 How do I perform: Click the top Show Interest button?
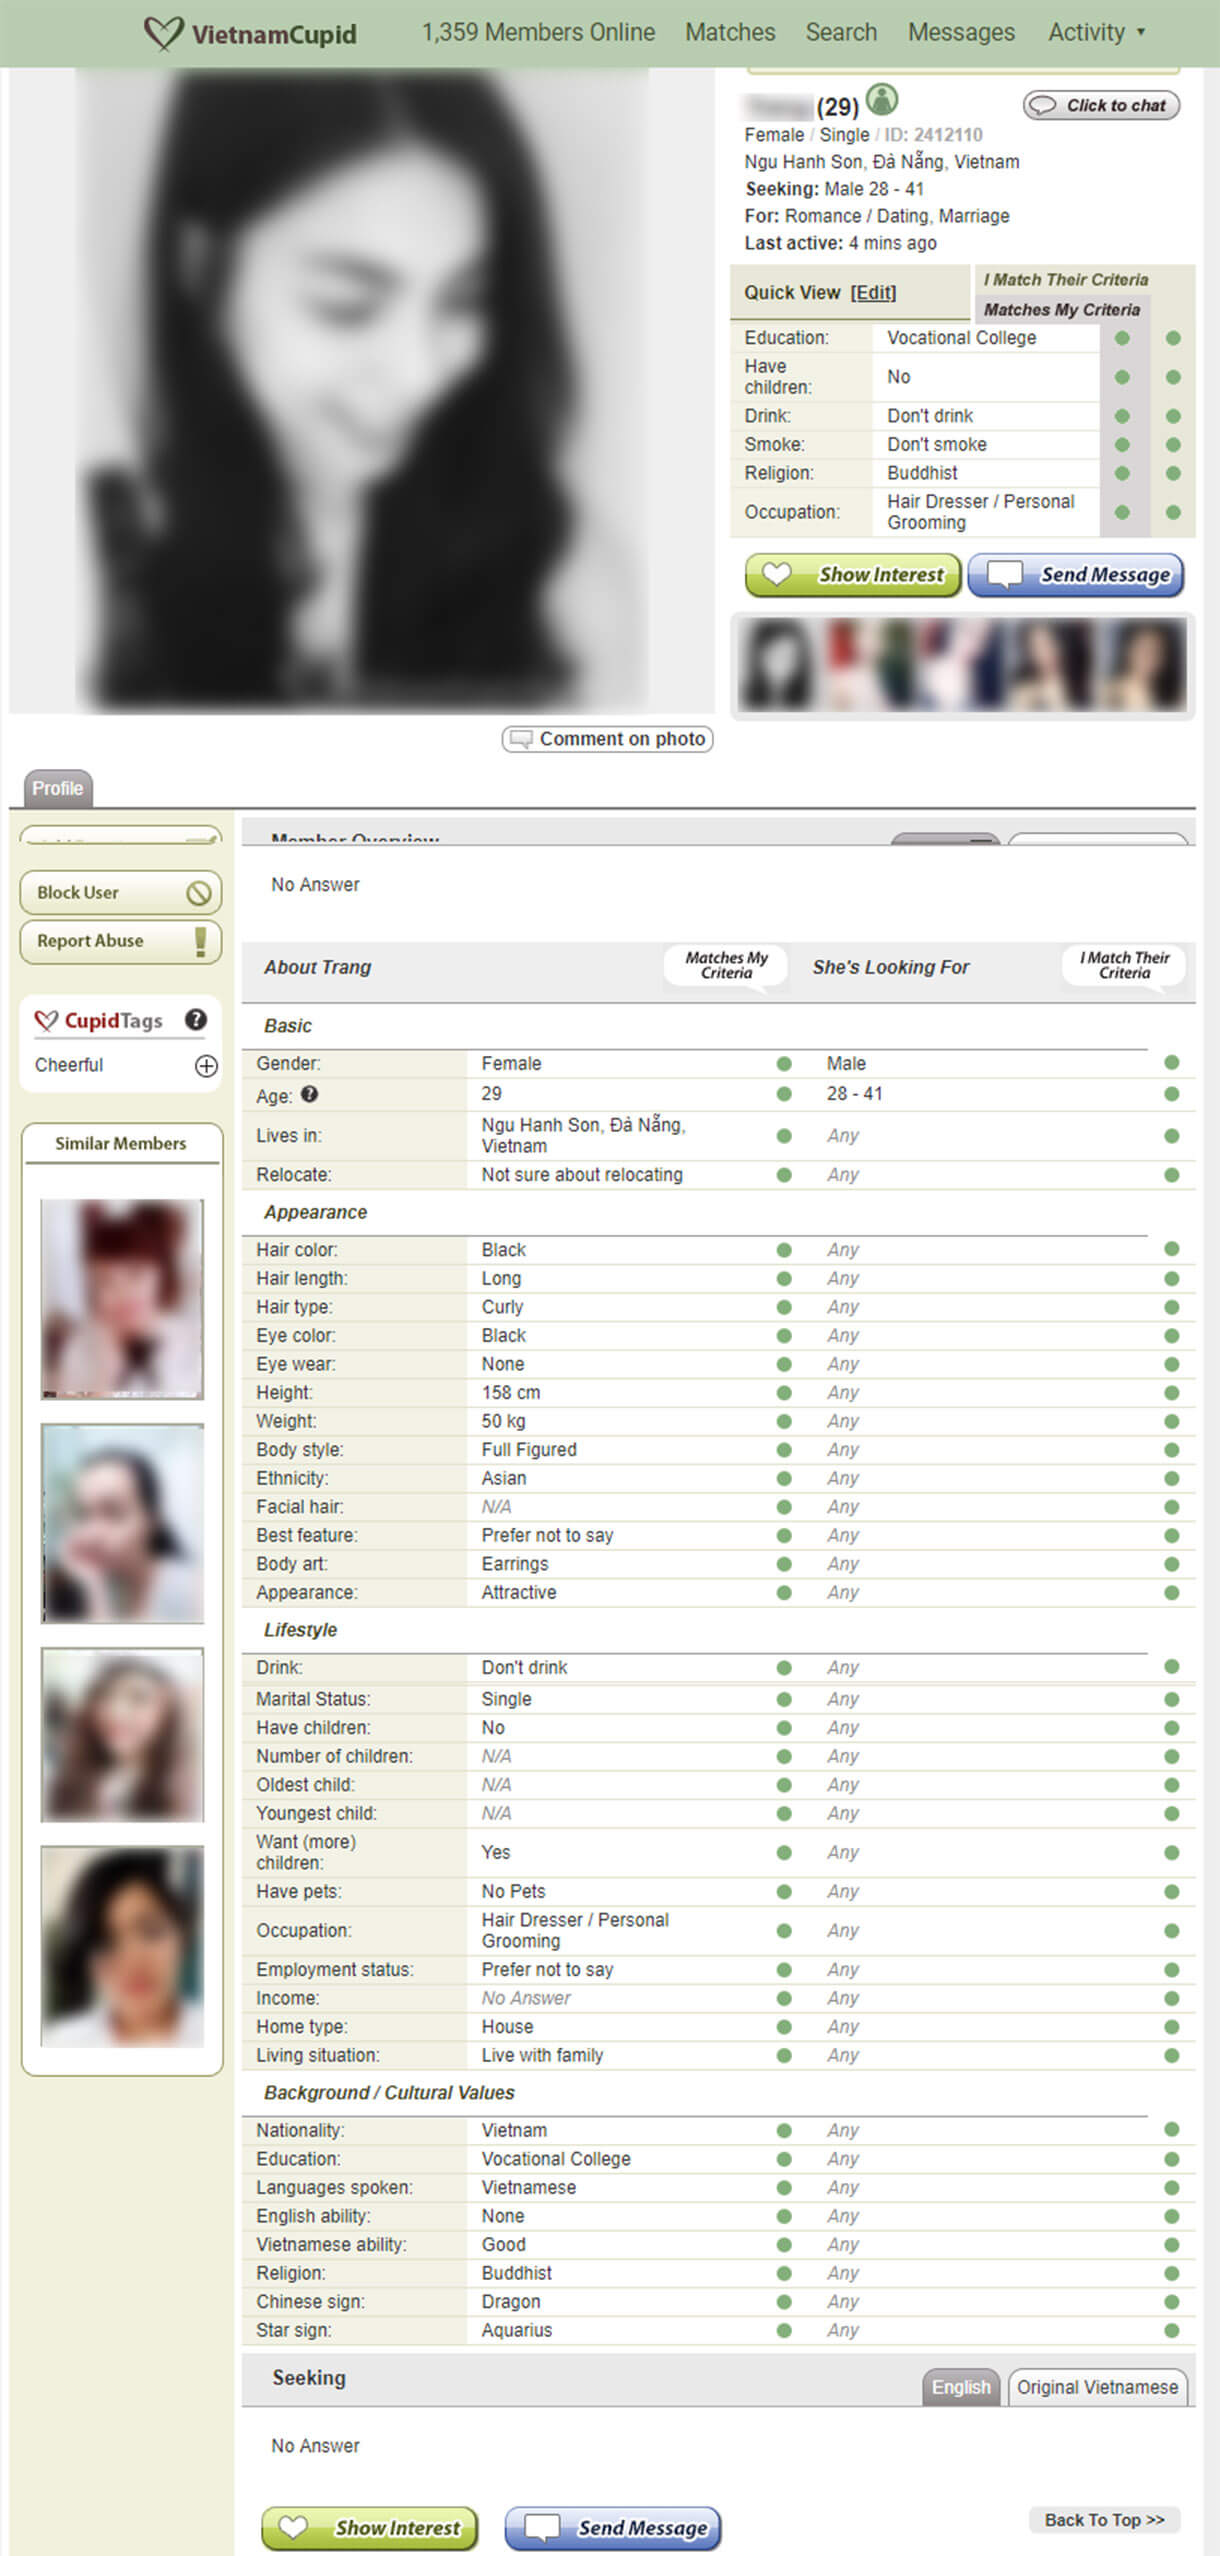(x=852, y=575)
